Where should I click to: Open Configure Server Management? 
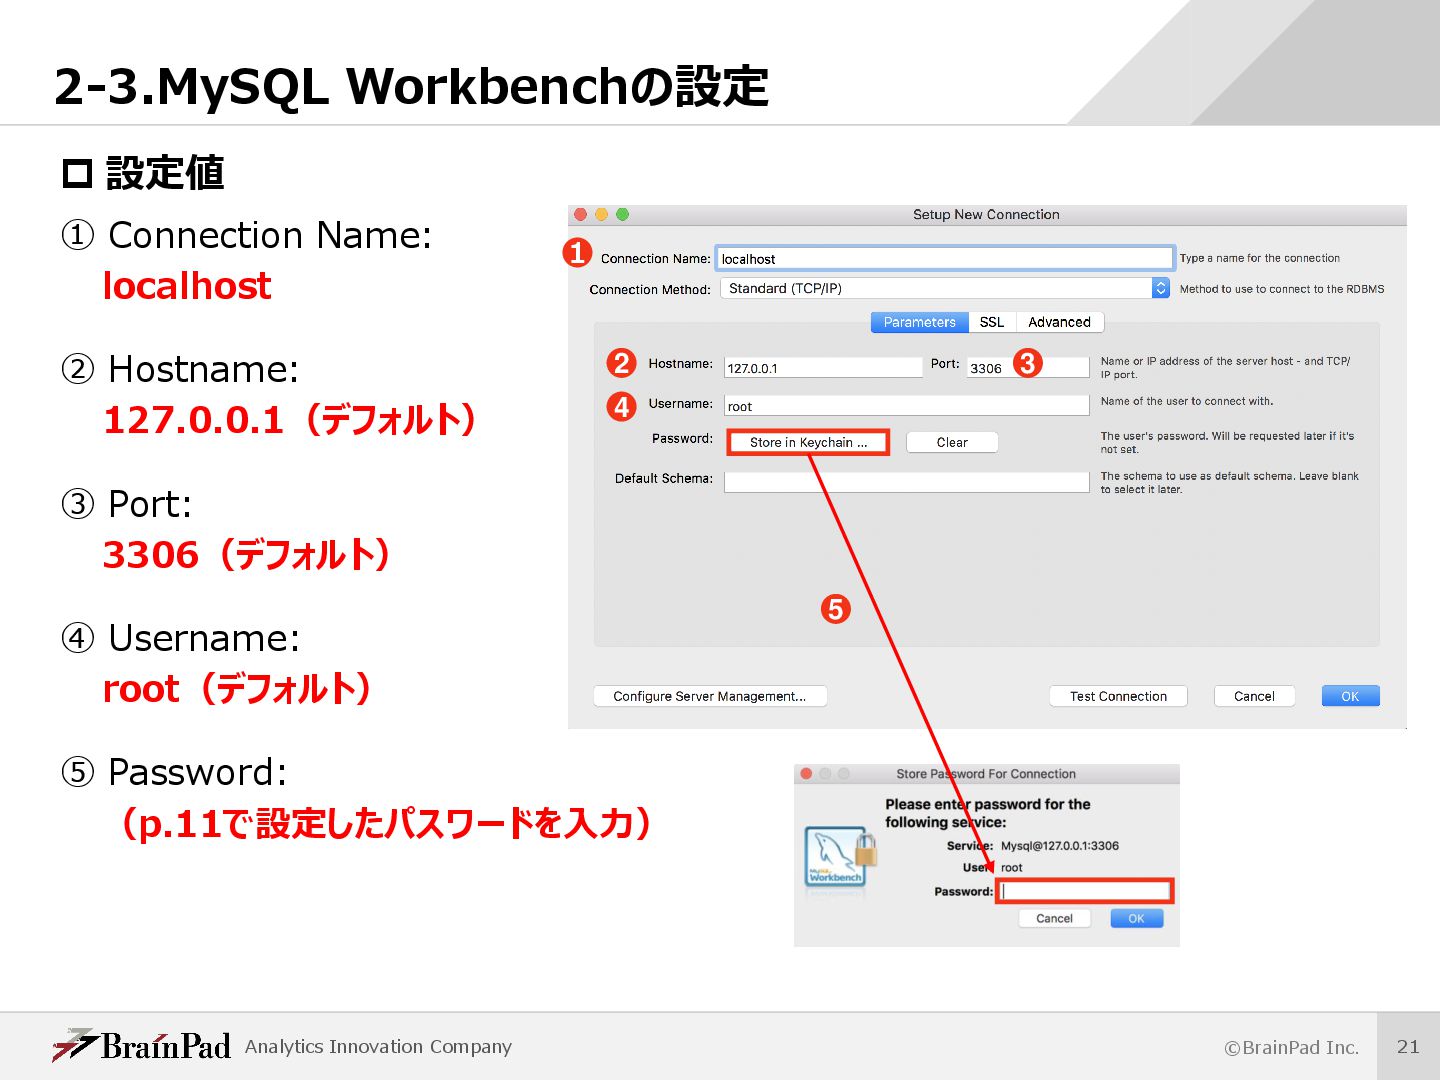point(710,696)
